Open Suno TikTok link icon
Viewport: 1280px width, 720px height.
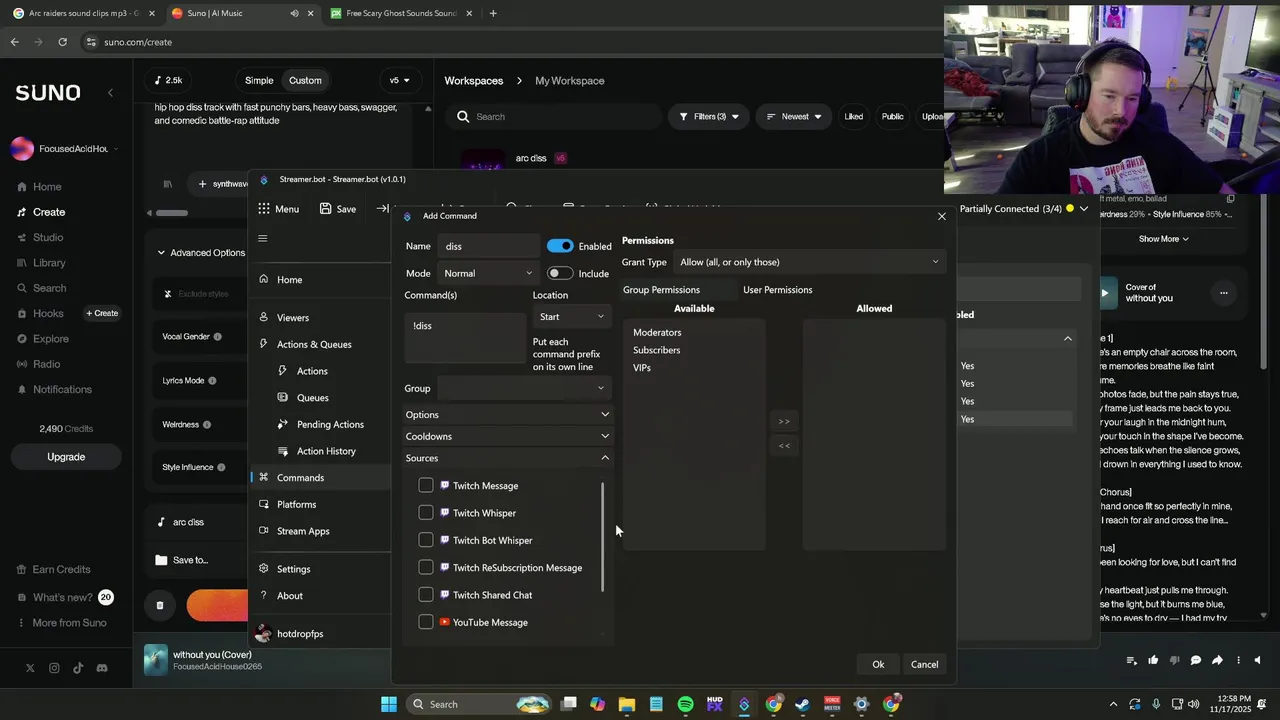(x=78, y=668)
